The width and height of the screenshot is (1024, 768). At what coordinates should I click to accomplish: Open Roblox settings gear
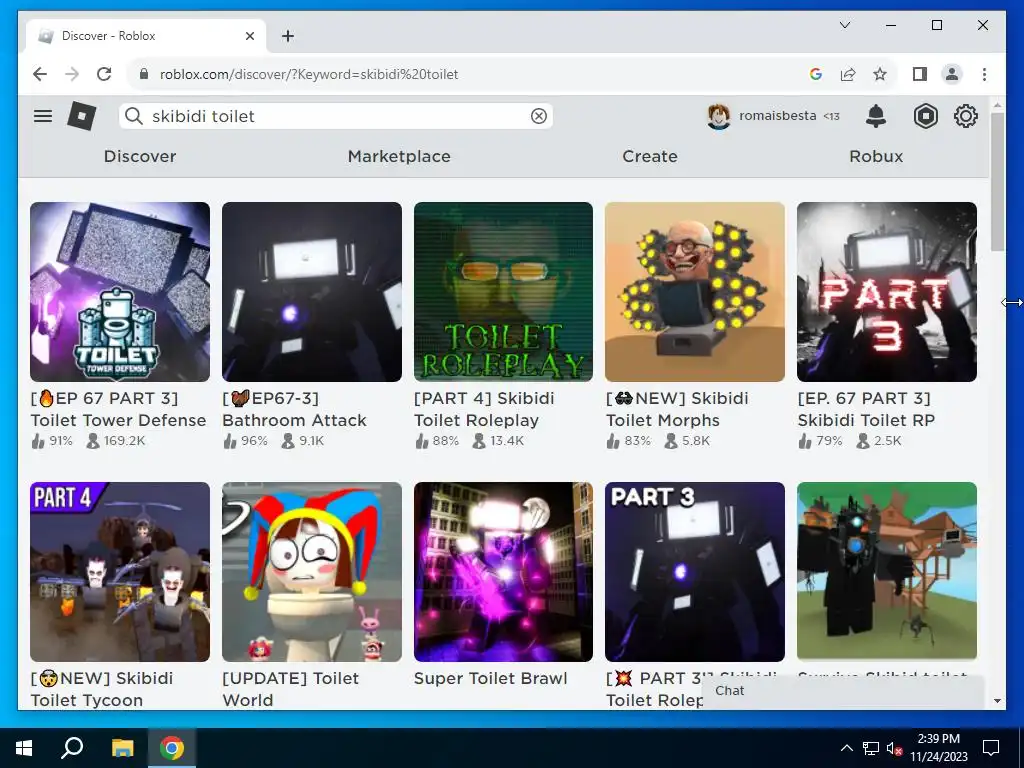[965, 116]
